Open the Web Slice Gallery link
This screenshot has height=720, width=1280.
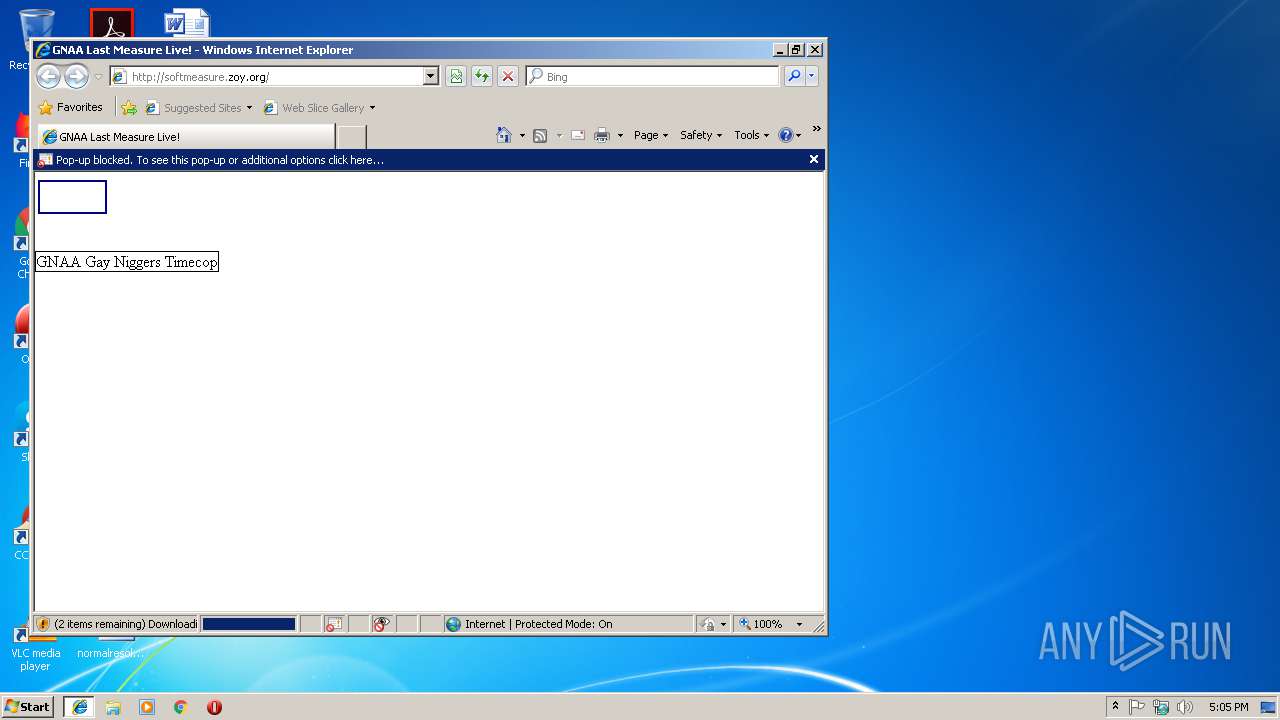314,108
